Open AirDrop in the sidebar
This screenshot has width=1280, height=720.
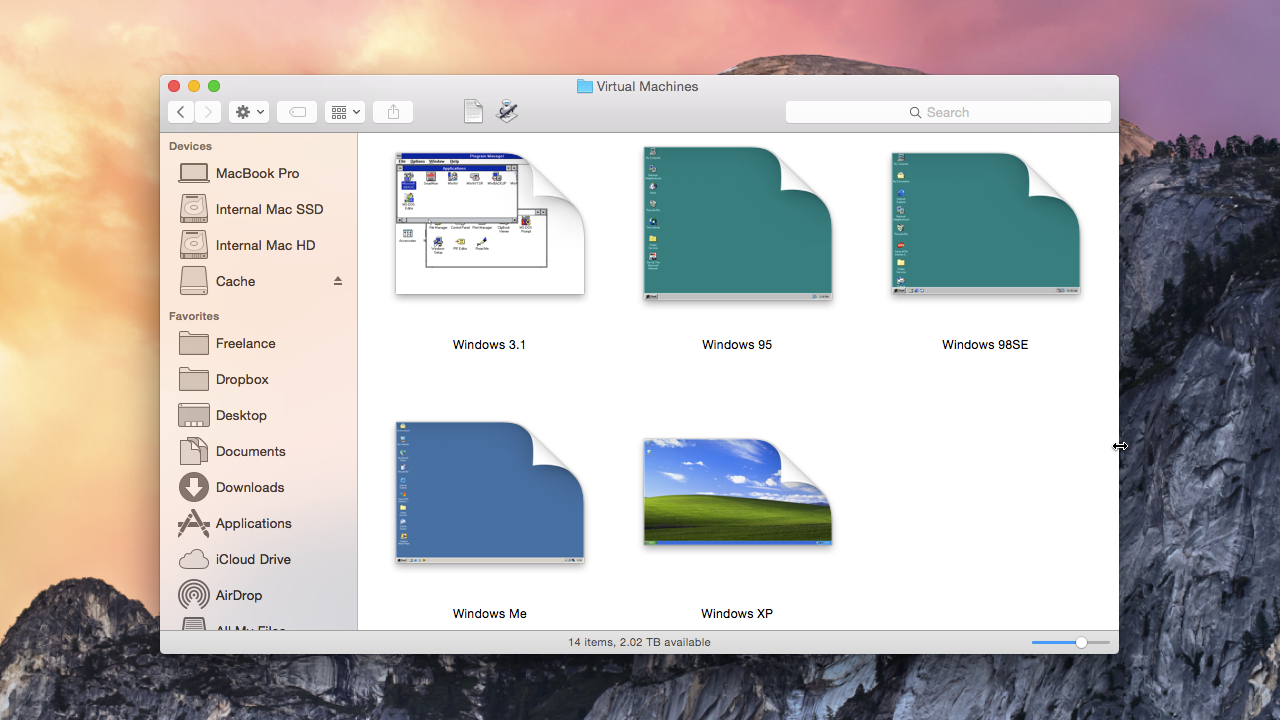click(x=258, y=595)
